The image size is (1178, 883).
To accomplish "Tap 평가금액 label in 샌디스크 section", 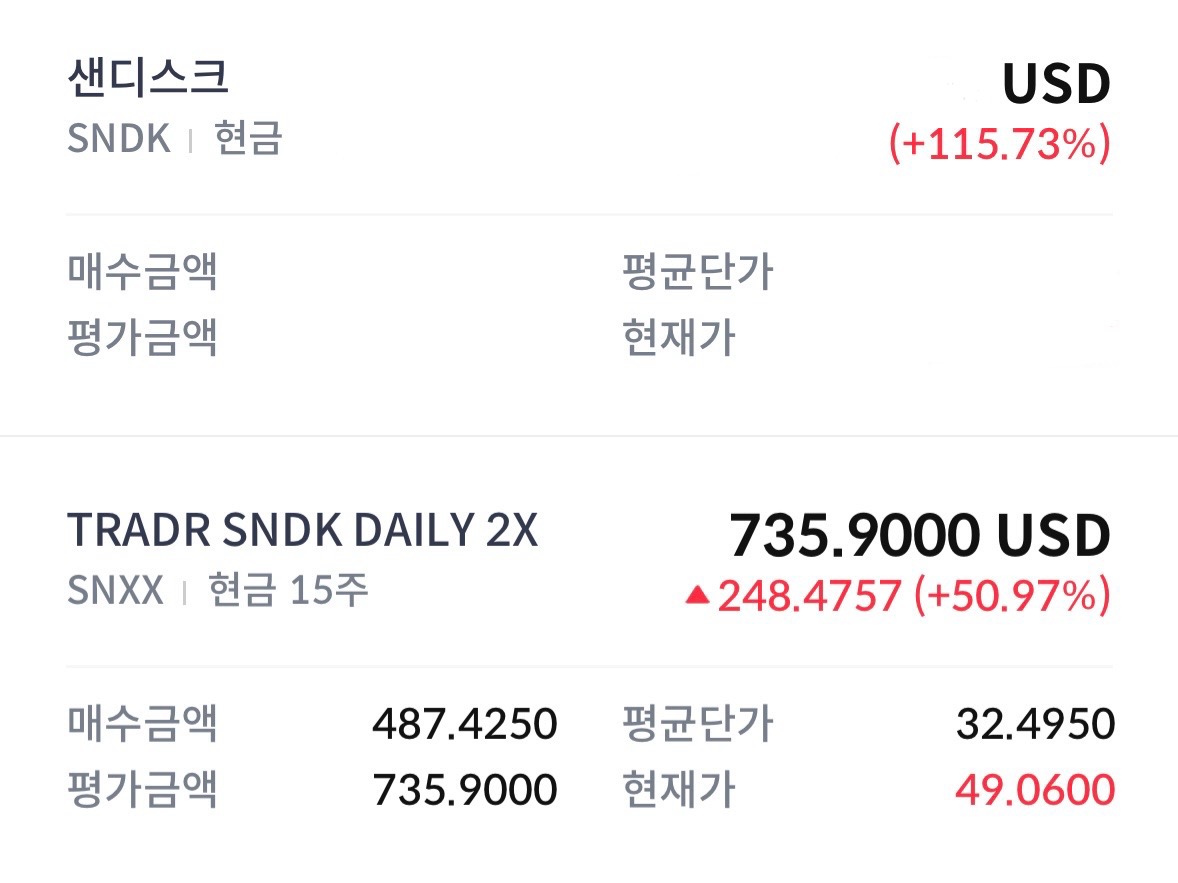I will click(142, 338).
